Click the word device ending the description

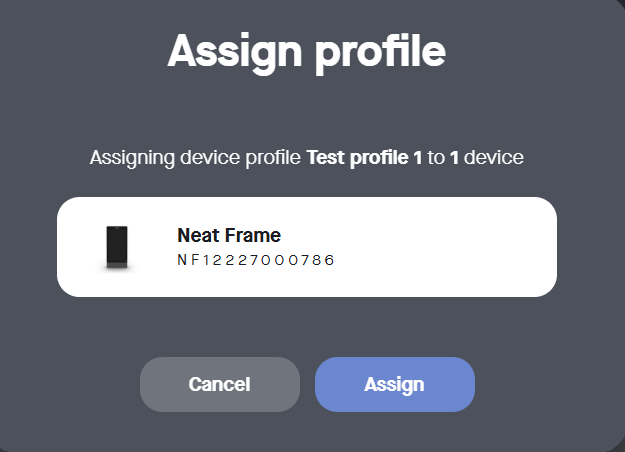pyautogui.click(x=494, y=158)
